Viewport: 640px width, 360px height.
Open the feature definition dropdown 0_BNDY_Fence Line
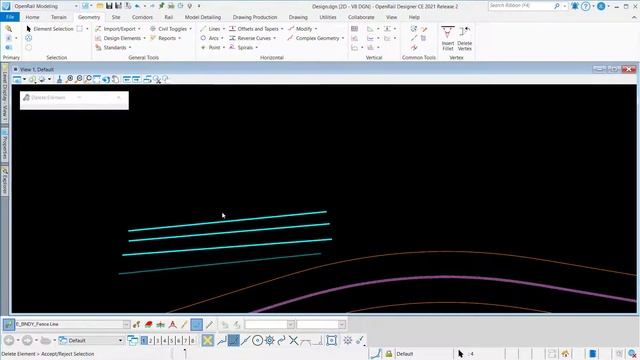click(126, 324)
